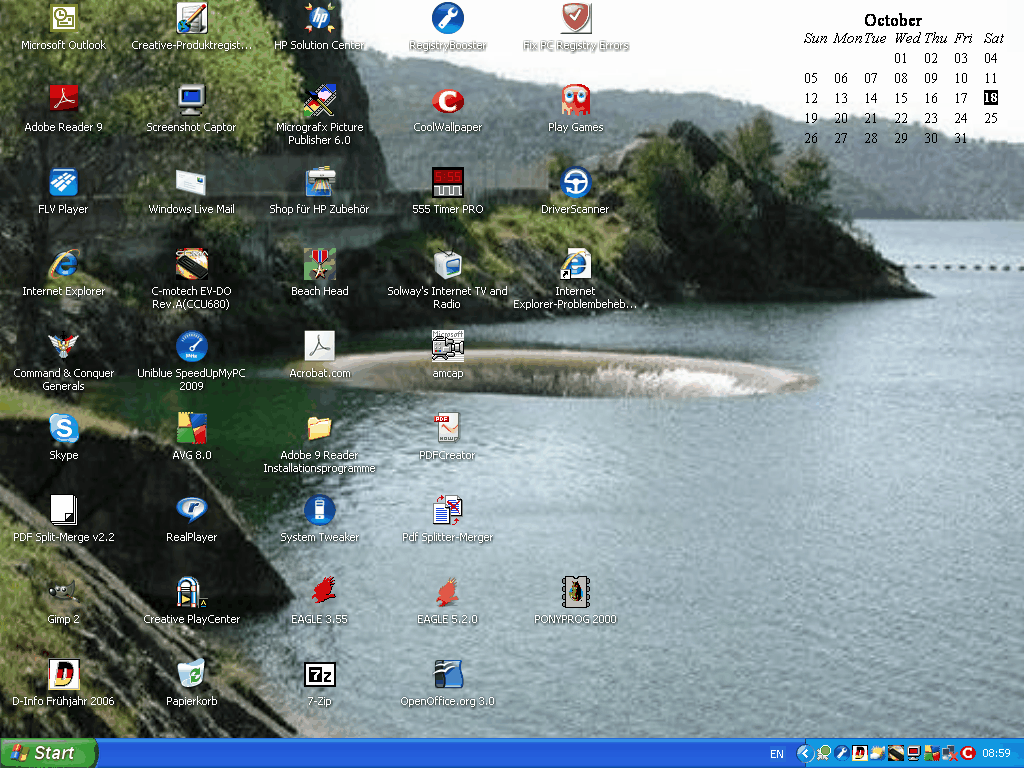Launch HP Solution Center
The height and width of the screenshot is (768, 1024).
point(319,18)
